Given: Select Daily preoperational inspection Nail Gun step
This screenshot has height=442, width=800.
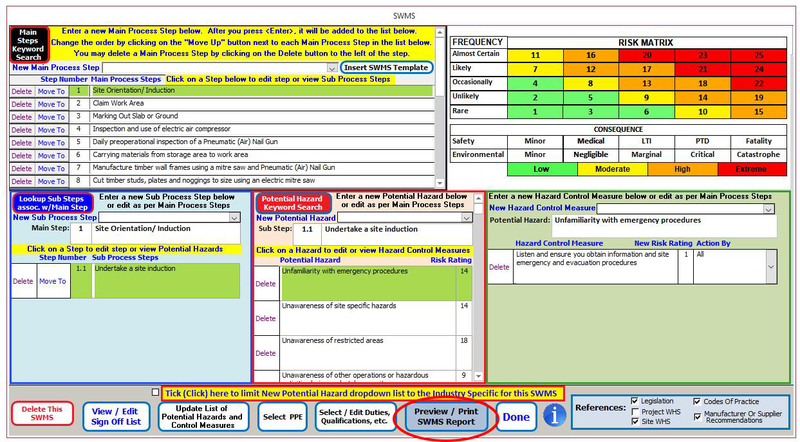Looking at the screenshot, I should pyautogui.click(x=262, y=142).
